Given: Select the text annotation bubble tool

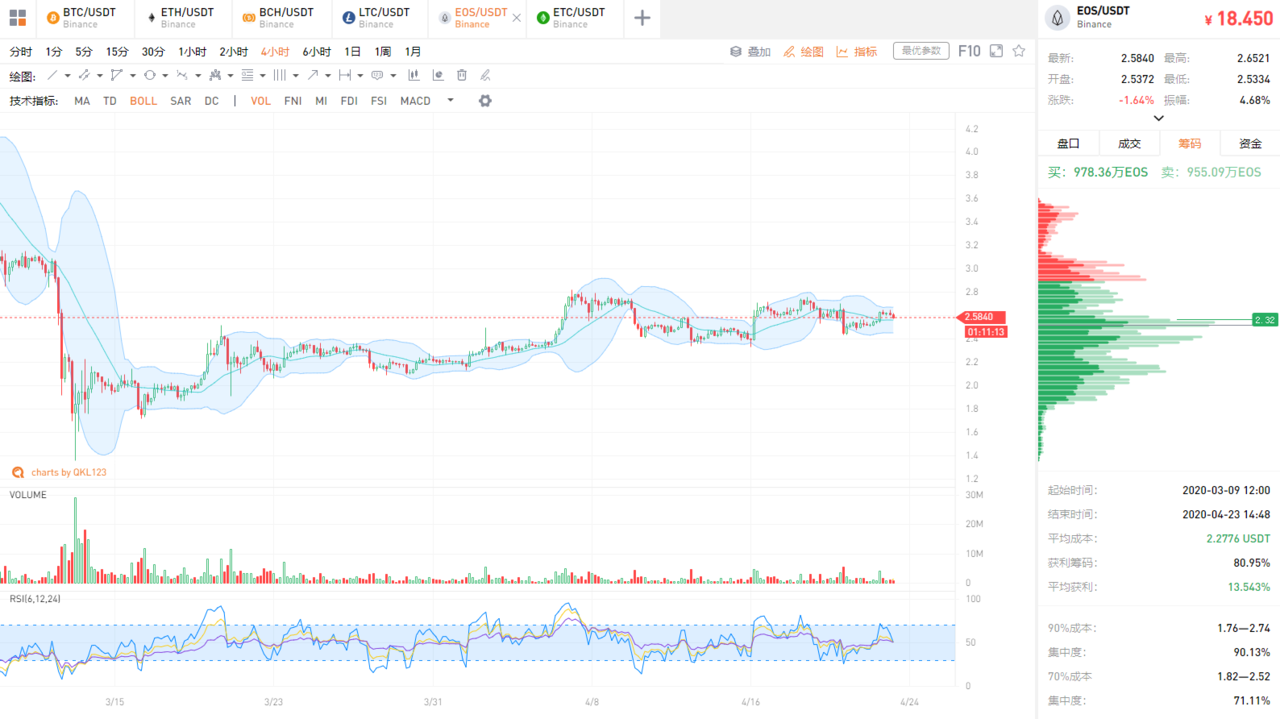Looking at the screenshot, I should [377, 75].
